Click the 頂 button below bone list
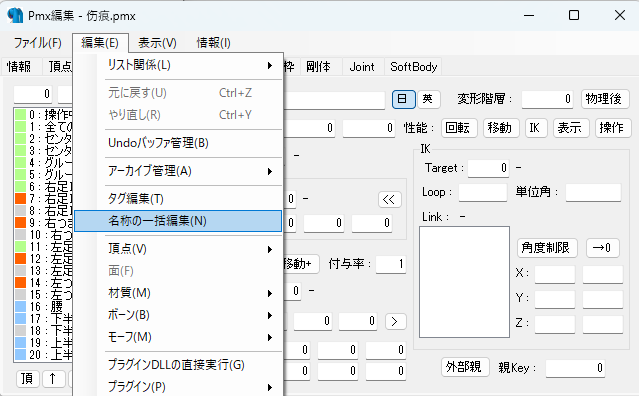Image resolution: width=639 pixels, height=396 pixels. (x=28, y=379)
